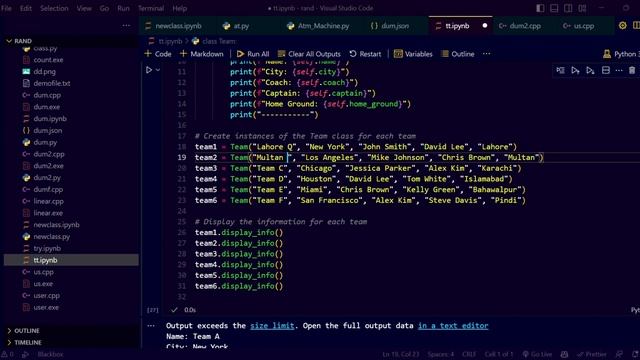
Task: Execute cell and below icon
Action: [x=590, y=71]
